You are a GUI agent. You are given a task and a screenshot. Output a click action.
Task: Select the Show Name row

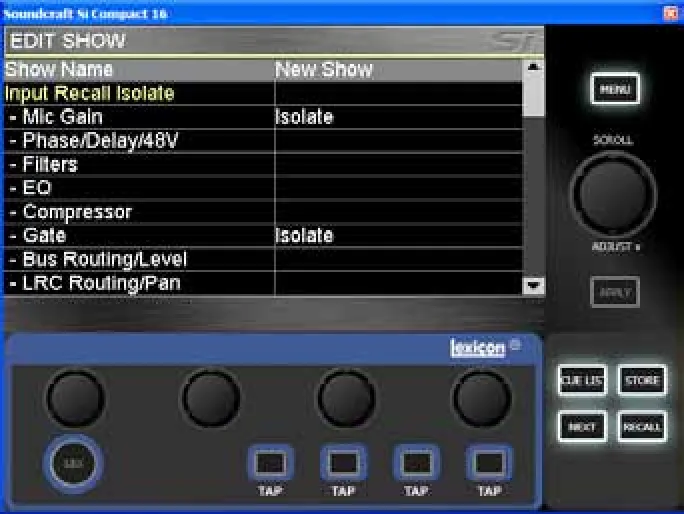pyautogui.click(x=263, y=70)
